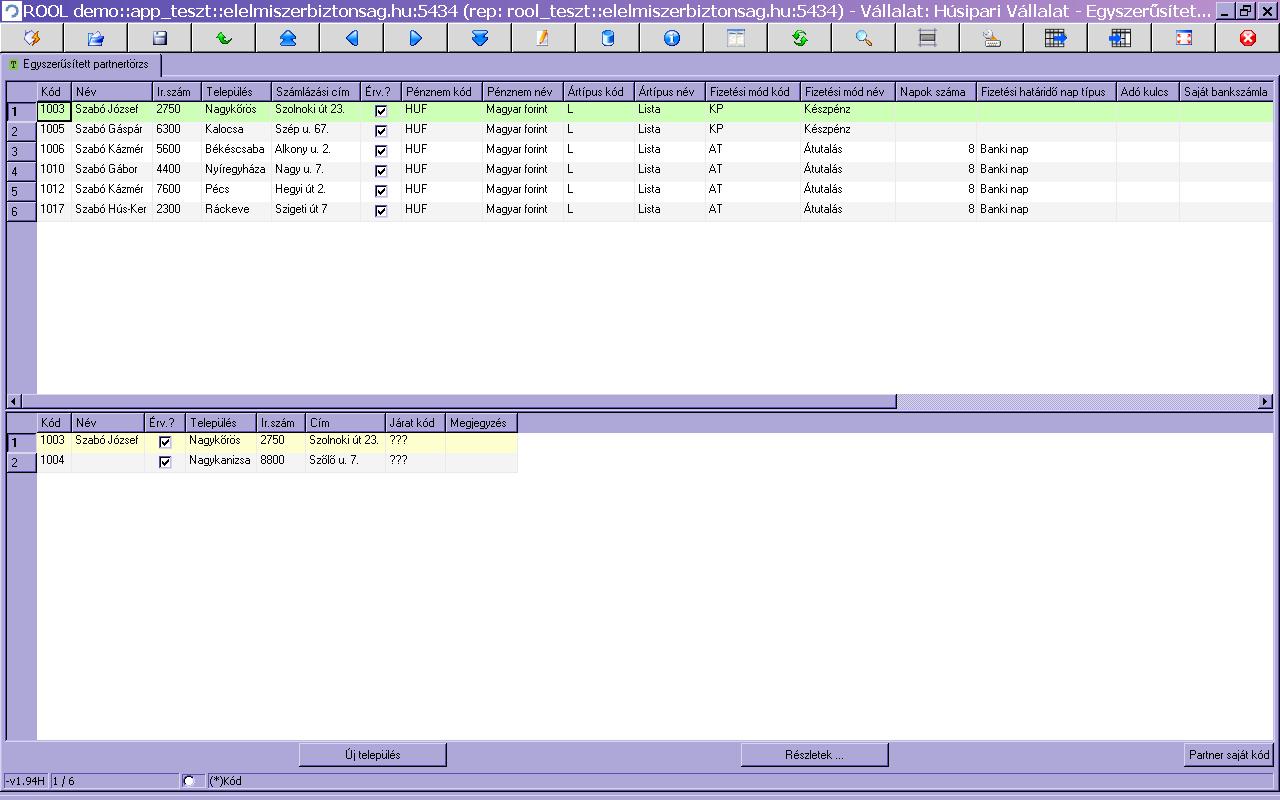This screenshot has width=1280, height=800.
Task: Click the floppy disk save icon
Action: click(x=160, y=38)
